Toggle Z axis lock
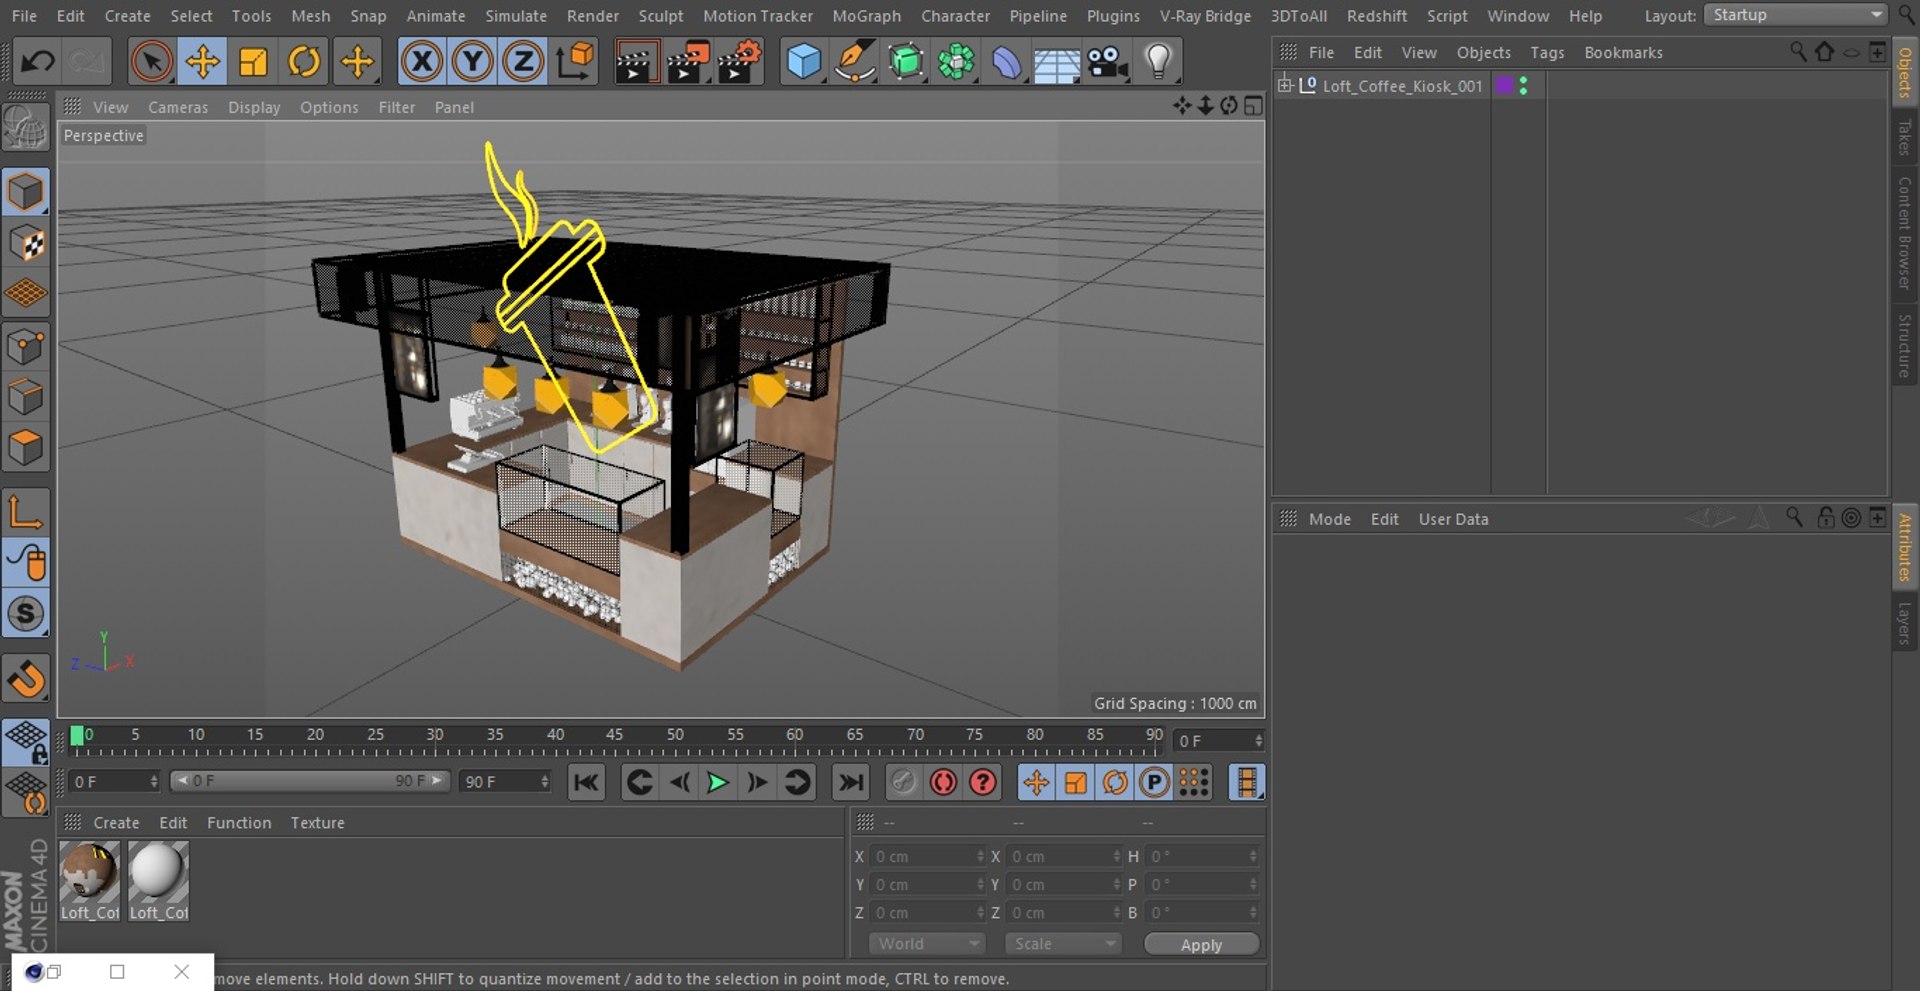The height and width of the screenshot is (991, 1920). [x=523, y=62]
